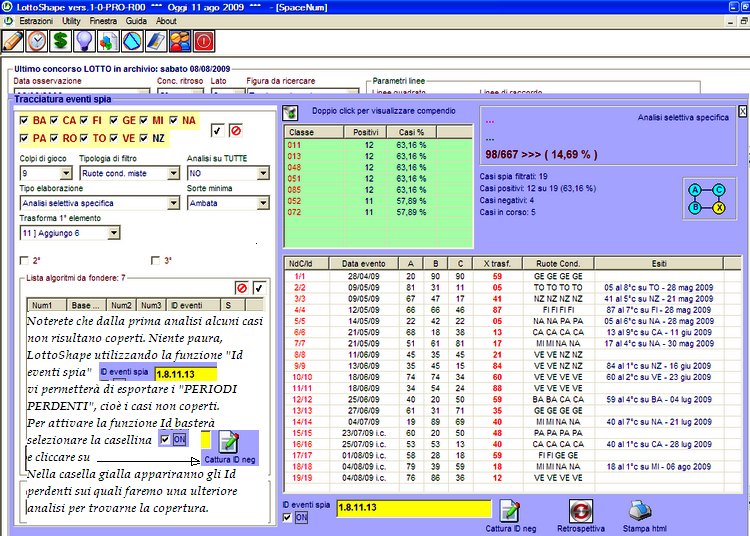Image resolution: width=750 pixels, height=536 pixels.
Task: Click the Data evento column header
Action: tap(364, 263)
